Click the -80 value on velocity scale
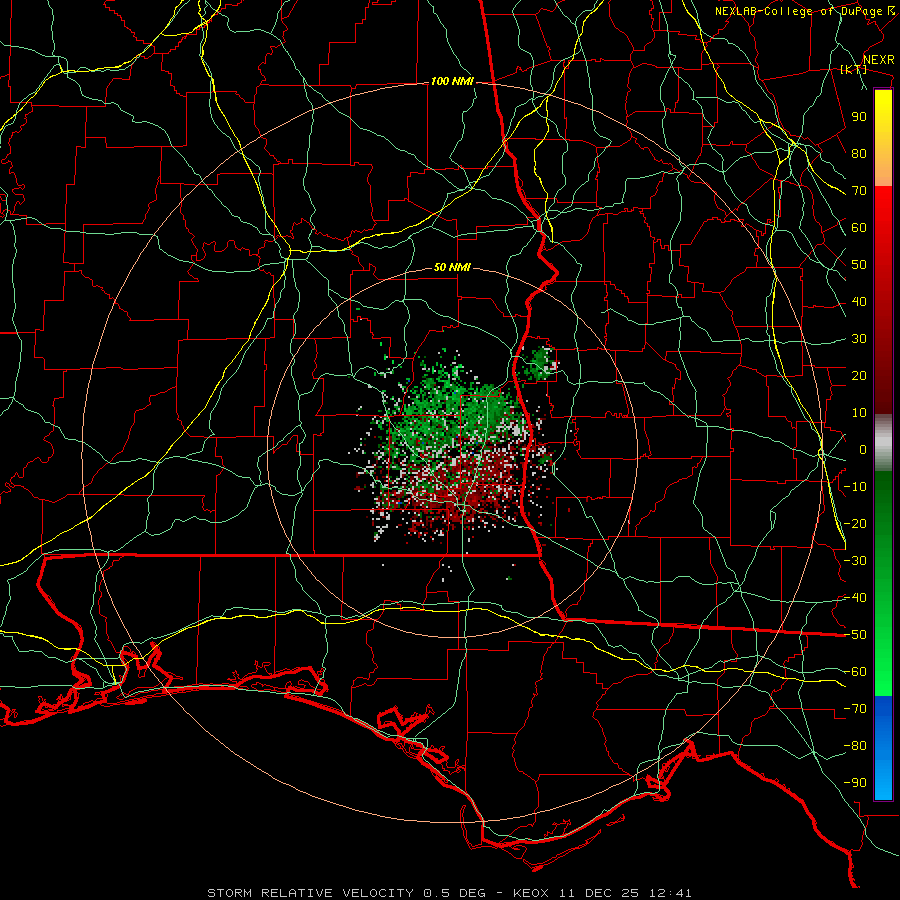Viewport: 900px width, 900px height. click(x=855, y=746)
